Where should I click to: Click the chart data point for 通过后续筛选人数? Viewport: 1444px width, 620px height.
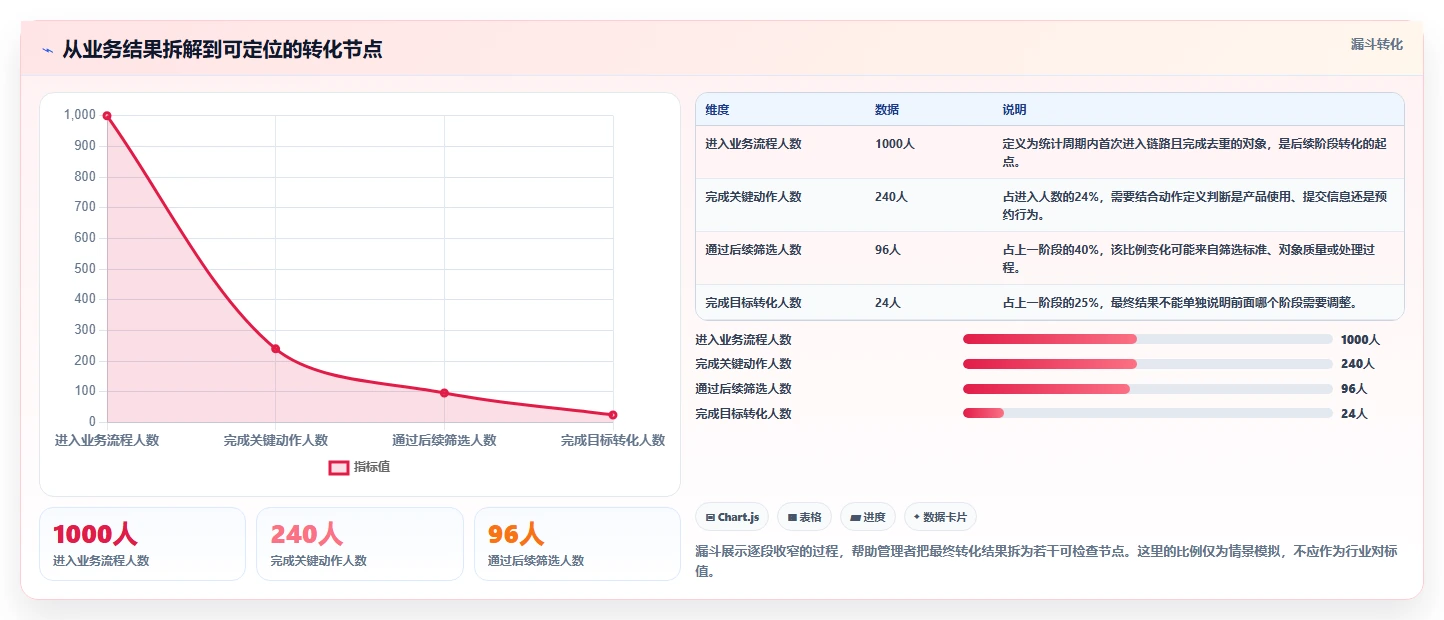click(x=444, y=393)
